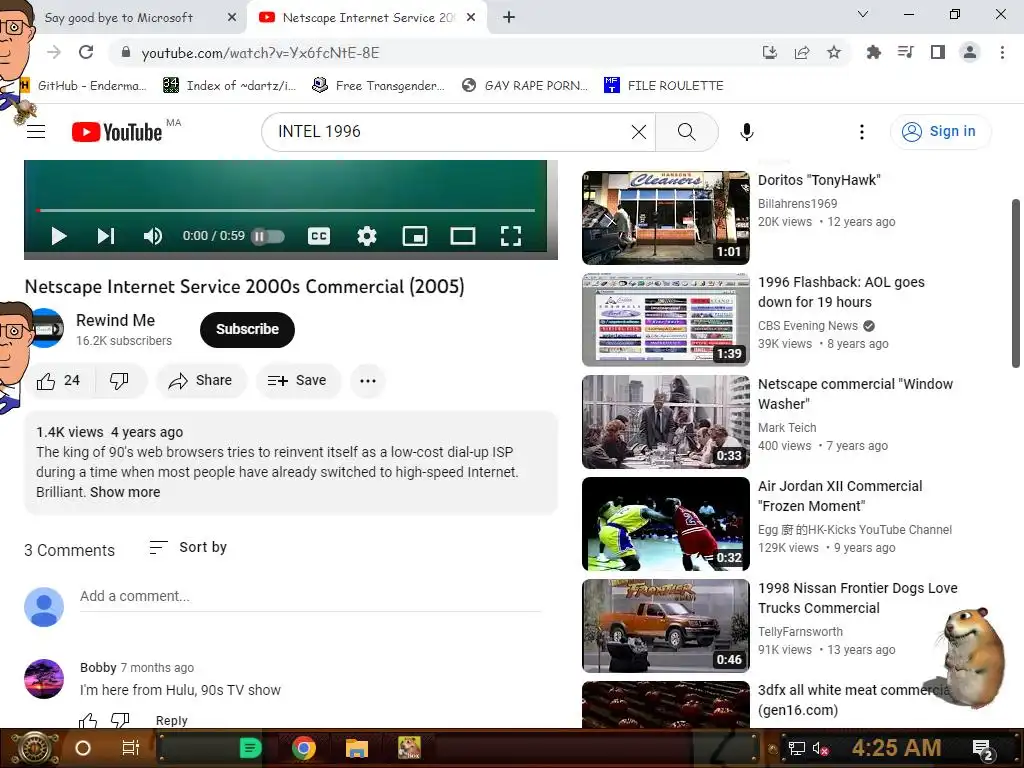Save video to a playlist
This screenshot has height=768, width=1024.
(x=298, y=381)
